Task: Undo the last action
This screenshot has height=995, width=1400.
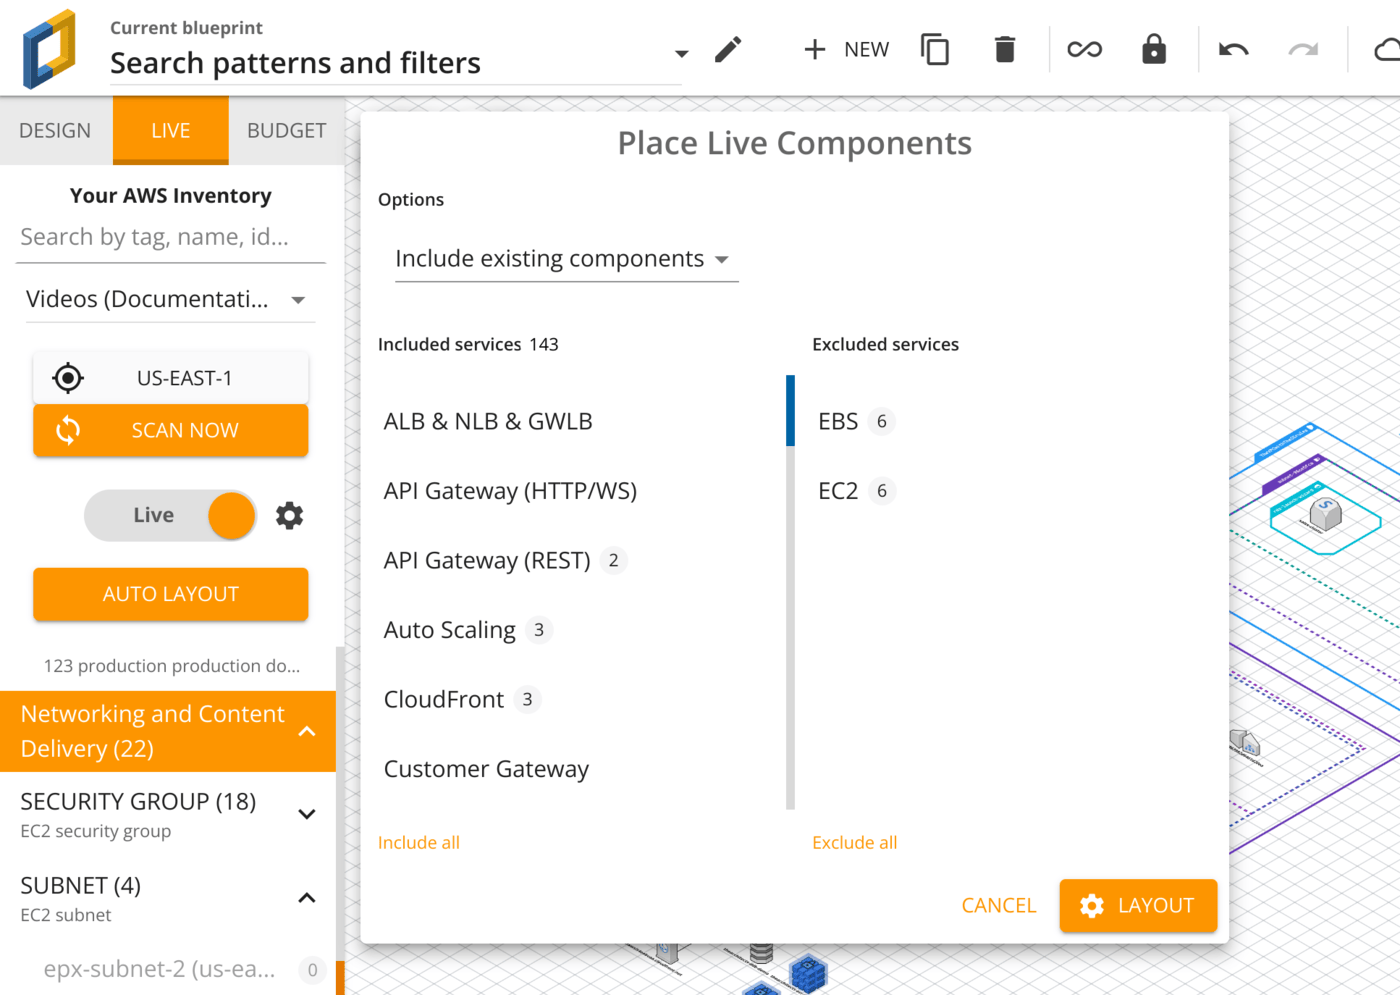Action: coord(1234,49)
